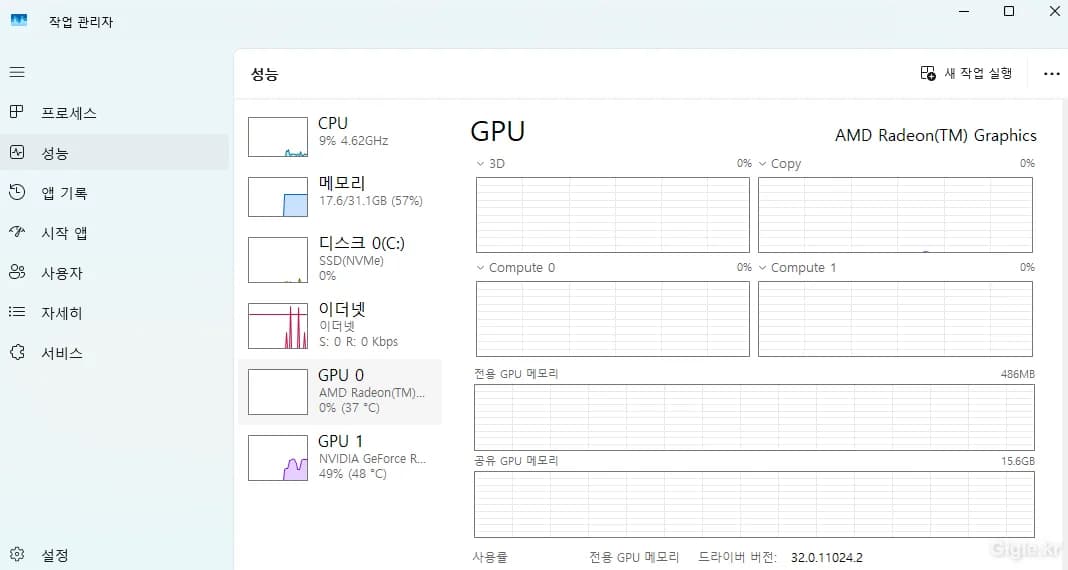The image size is (1068, 570).
Task: Click the Compute 1 usage graph
Action: 896,319
